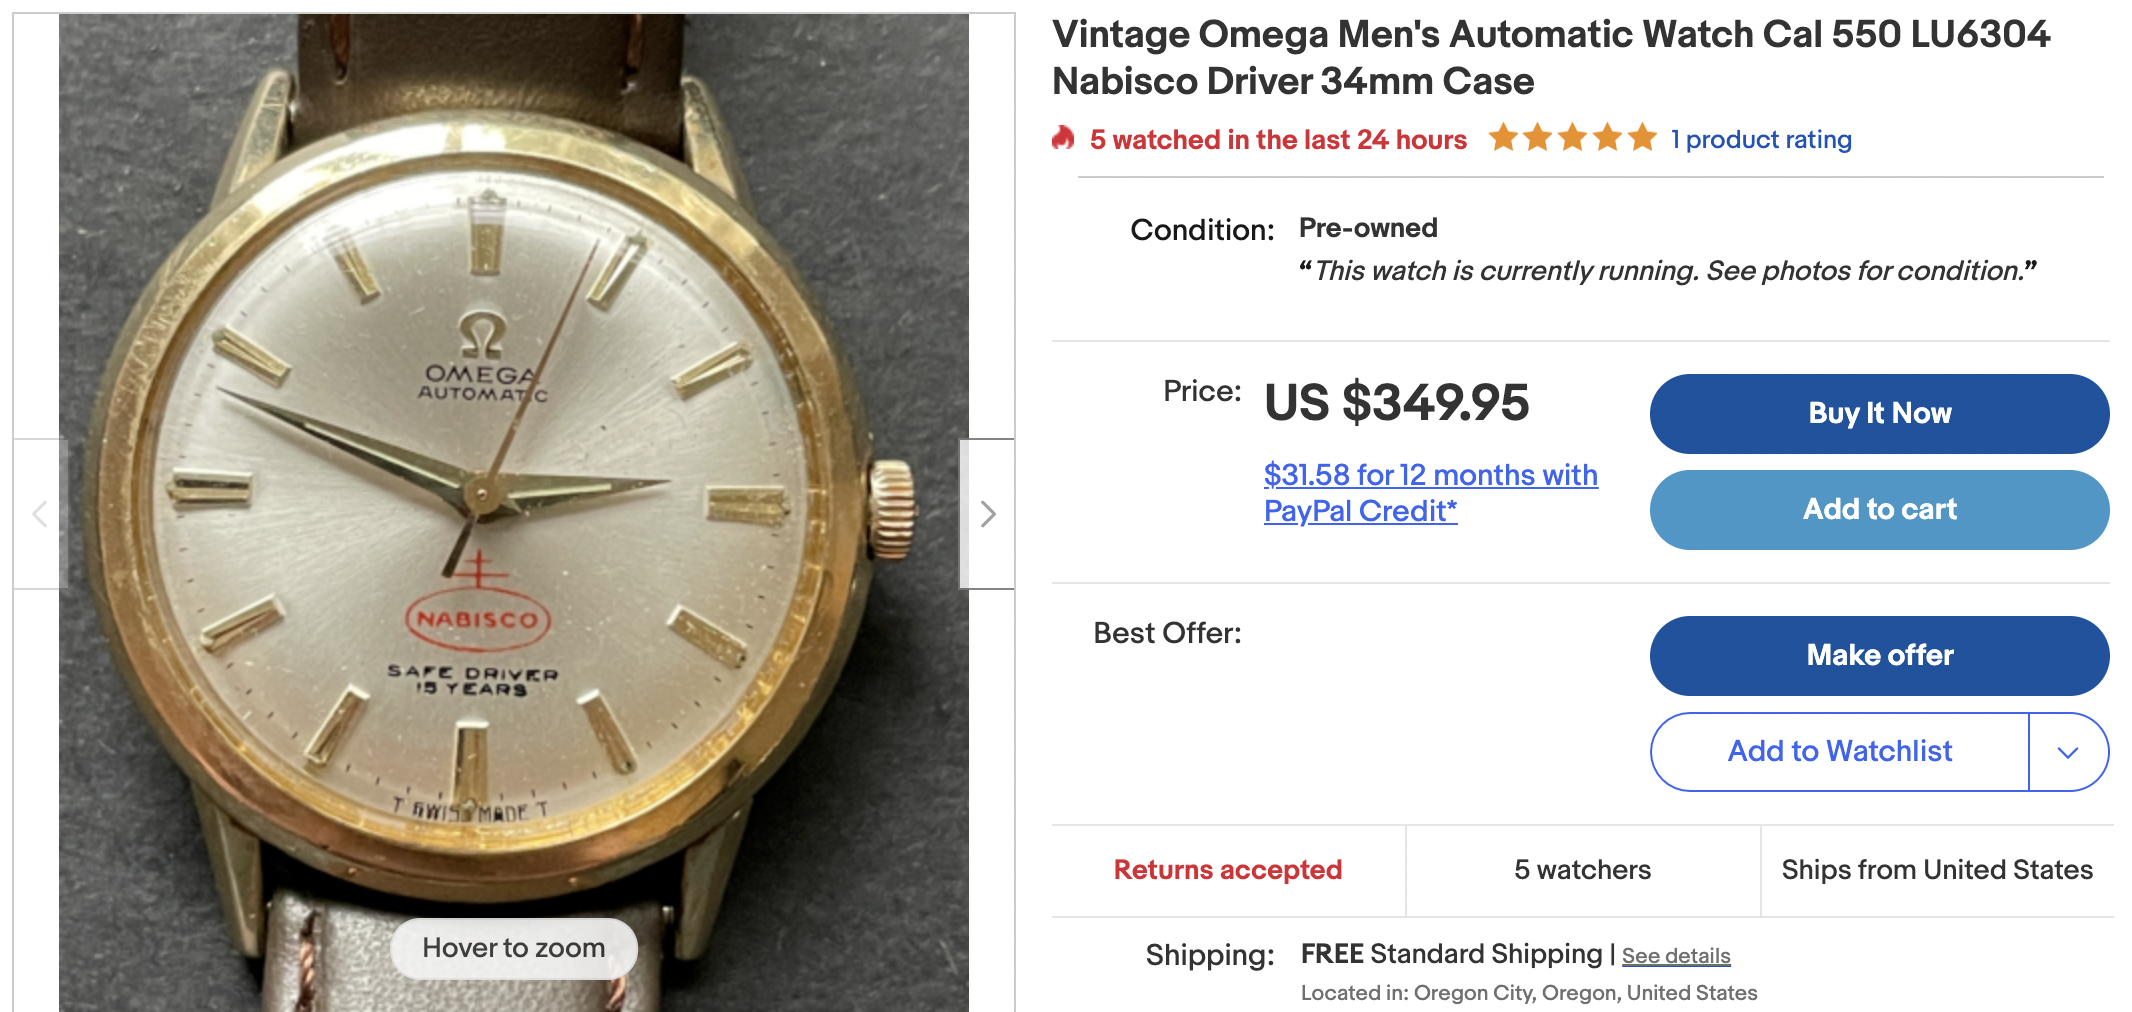This screenshot has width=2132, height=1012.
Task: Go to the next product photo
Action: coord(987,514)
